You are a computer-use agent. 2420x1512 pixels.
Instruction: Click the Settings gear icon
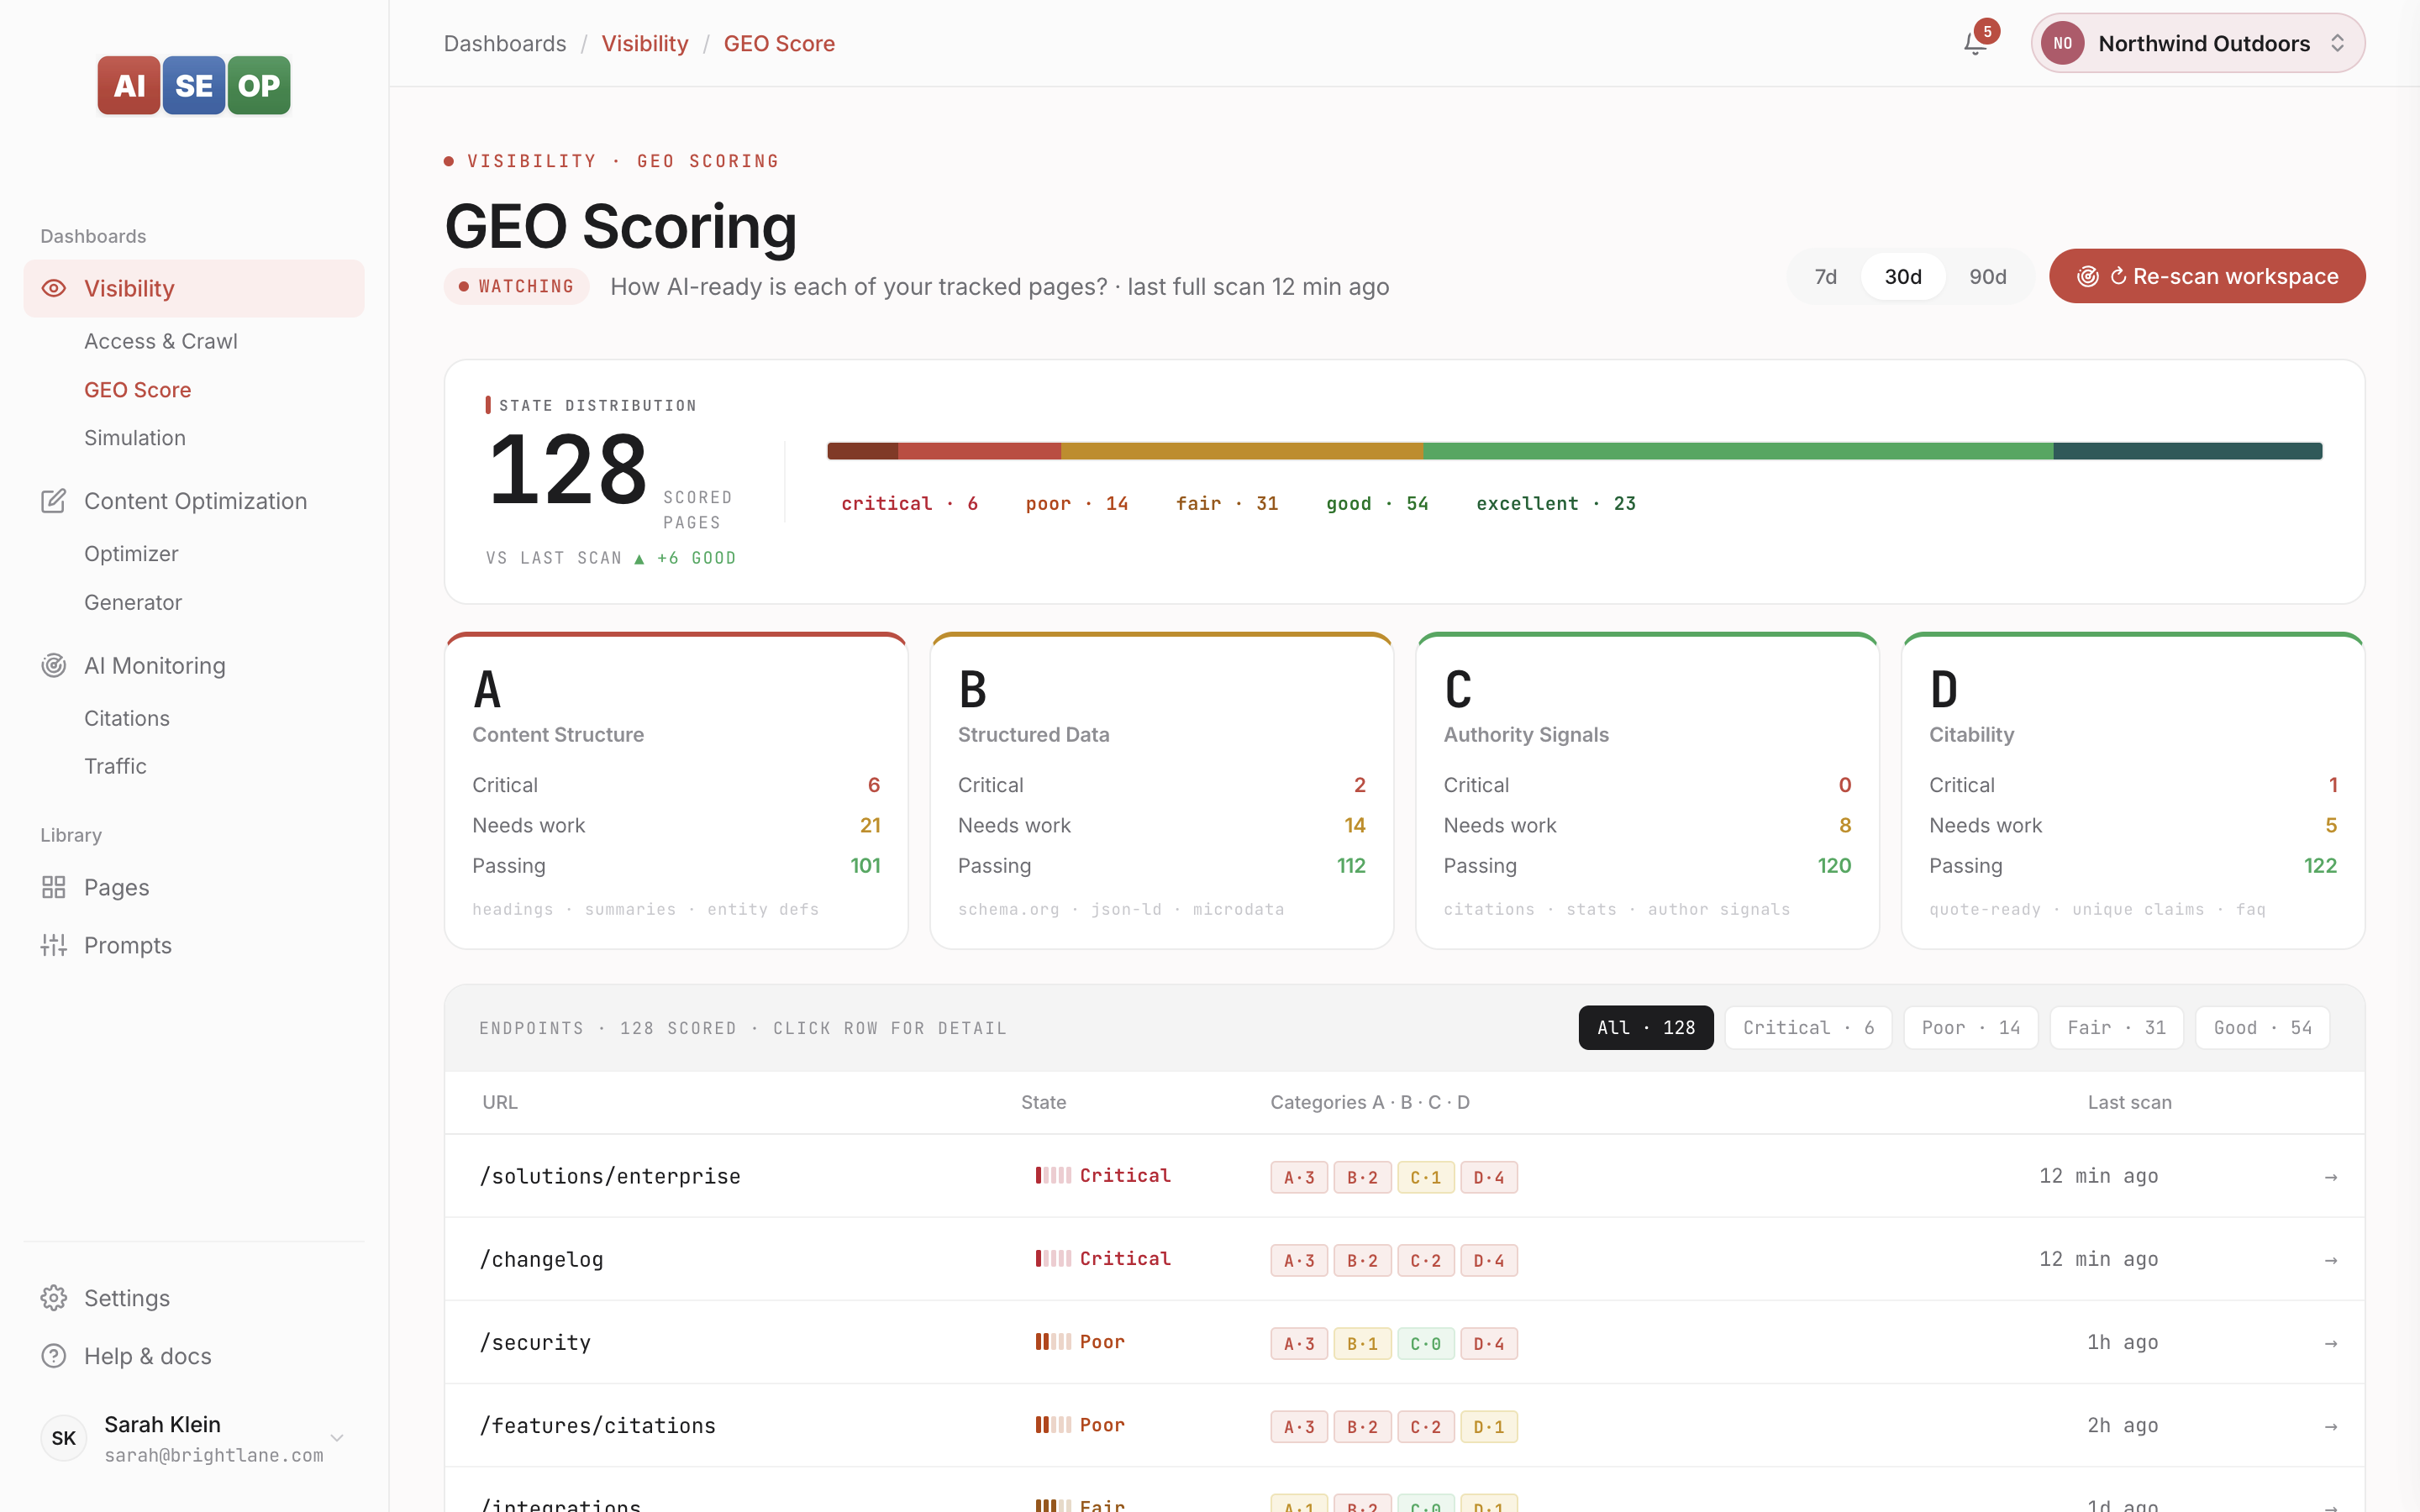pyautogui.click(x=54, y=1298)
